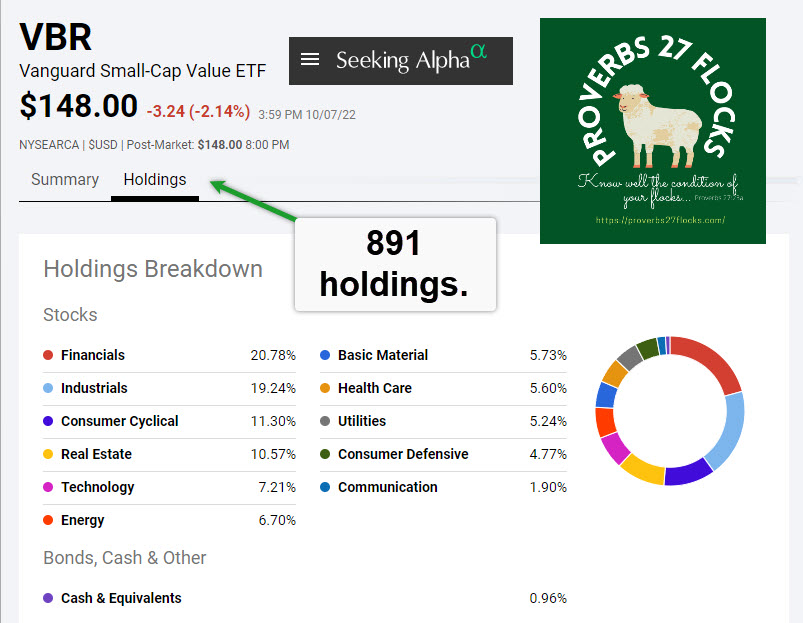803x623 pixels.
Task: Open the proverbs27flocks.com link
Action: pyautogui.click(x=659, y=220)
